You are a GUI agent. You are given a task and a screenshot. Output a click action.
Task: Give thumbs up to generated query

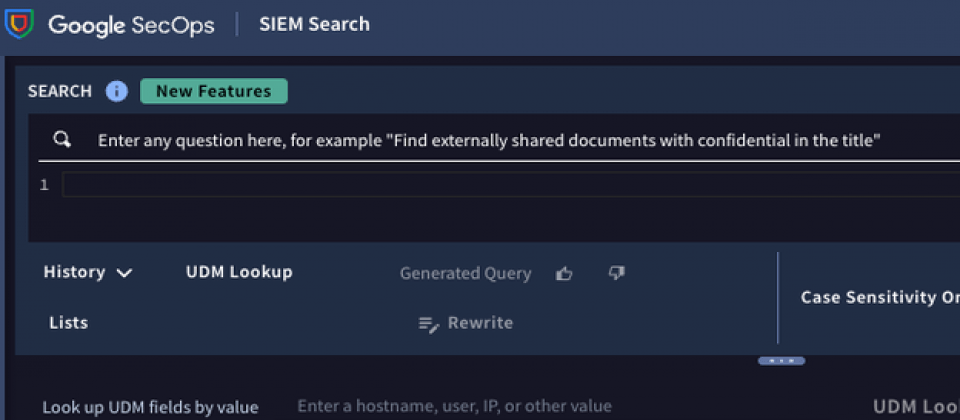[x=564, y=274]
